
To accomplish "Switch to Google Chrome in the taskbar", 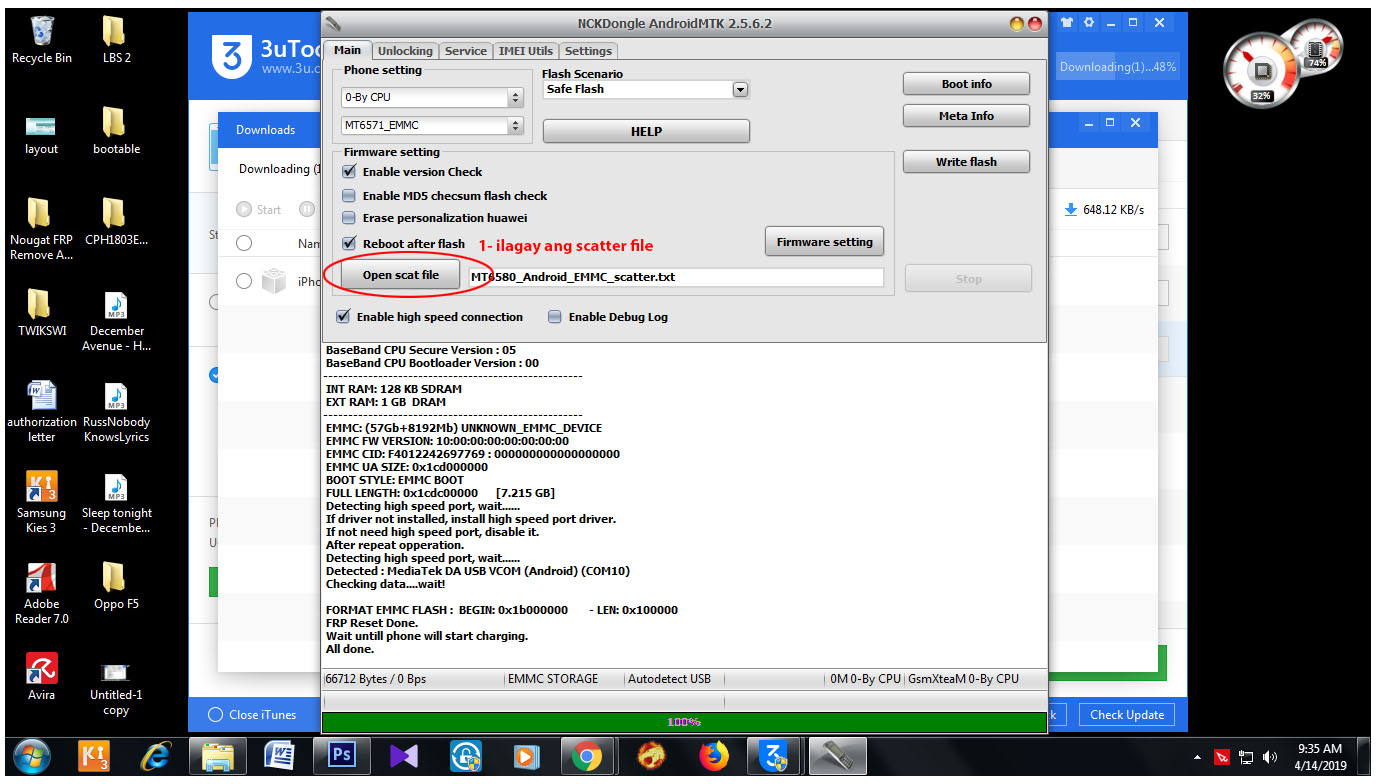I will (x=588, y=757).
